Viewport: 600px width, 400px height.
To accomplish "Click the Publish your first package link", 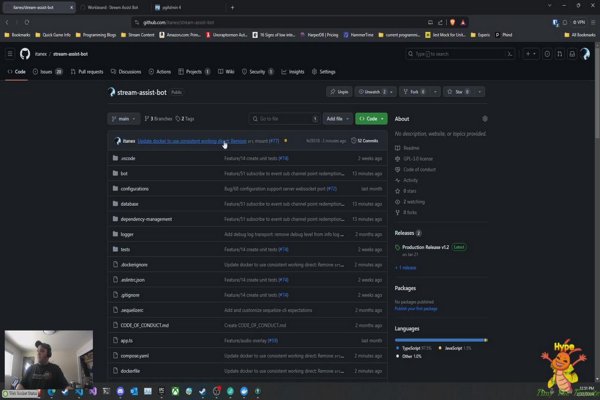I will click(x=416, y=309).
